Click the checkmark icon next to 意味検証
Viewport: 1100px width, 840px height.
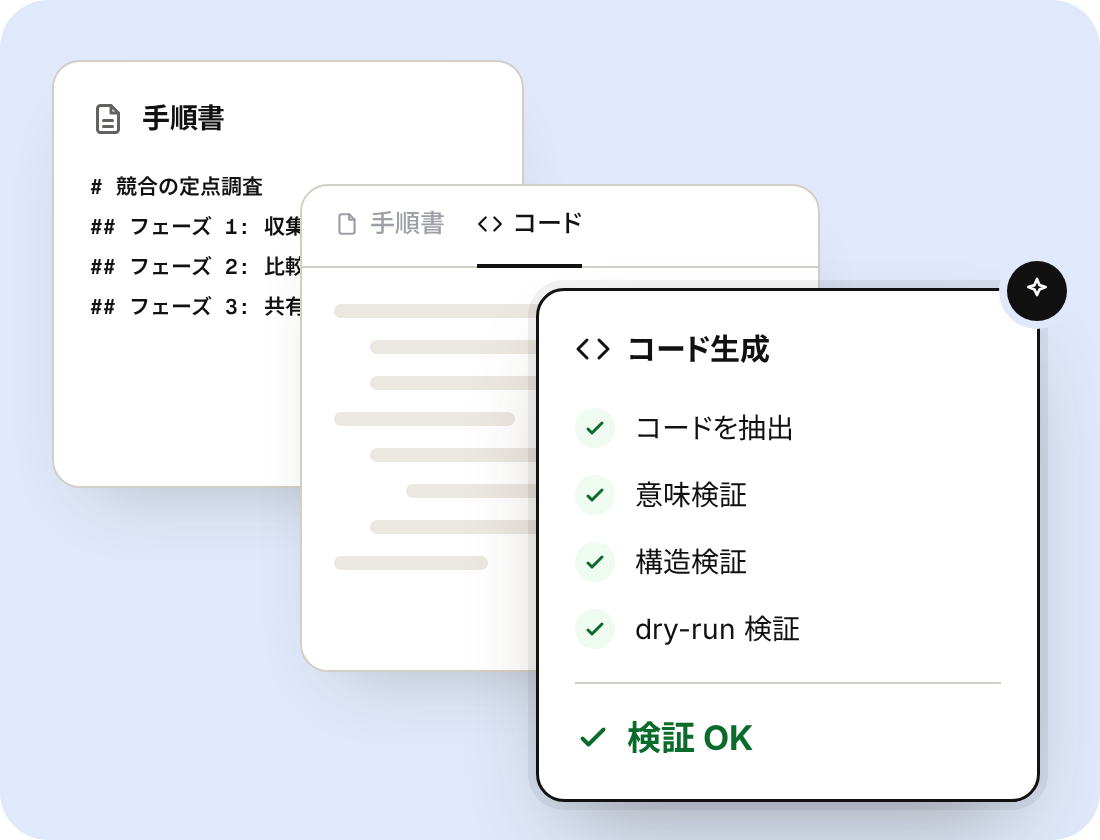pyautogui.click(x=595, y=495)
